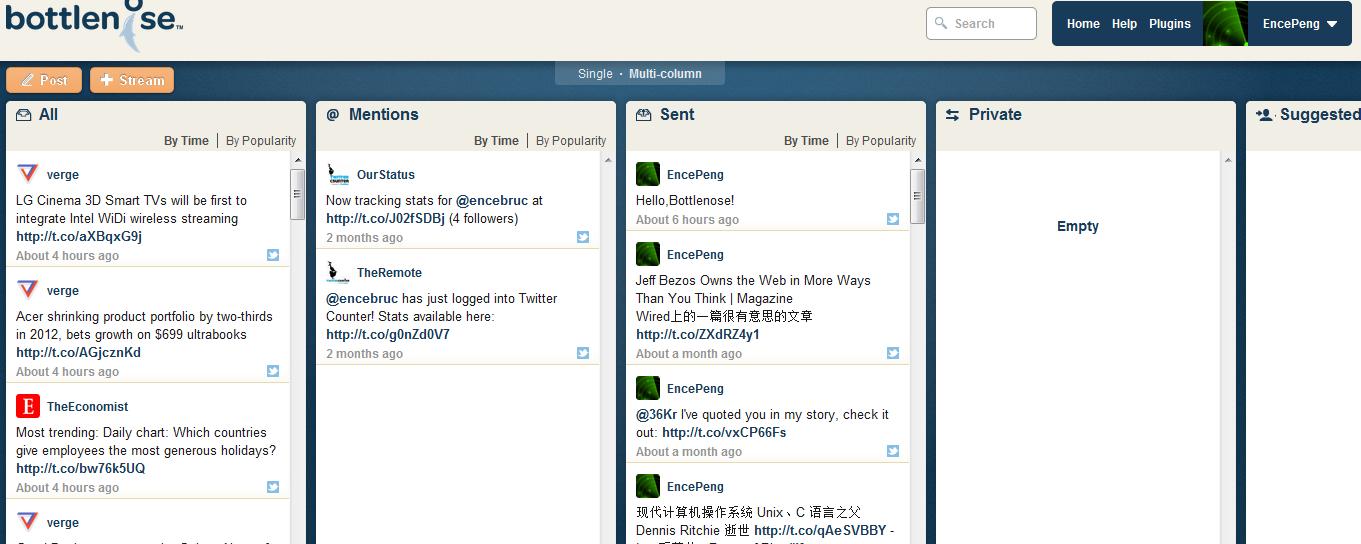Click TheRemote username
Viewport: 1361px width, 544px height.
coord(389,273)
